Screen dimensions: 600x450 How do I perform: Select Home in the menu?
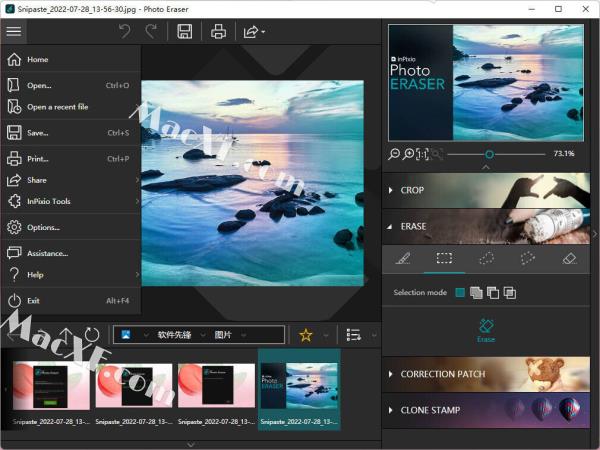click(x=71, y=59)
